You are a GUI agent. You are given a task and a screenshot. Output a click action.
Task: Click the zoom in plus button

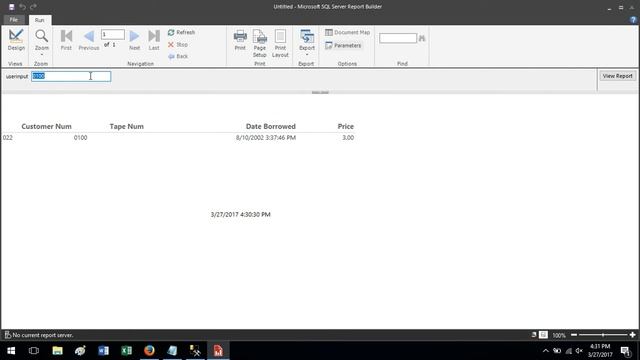[x=632, y=335]
